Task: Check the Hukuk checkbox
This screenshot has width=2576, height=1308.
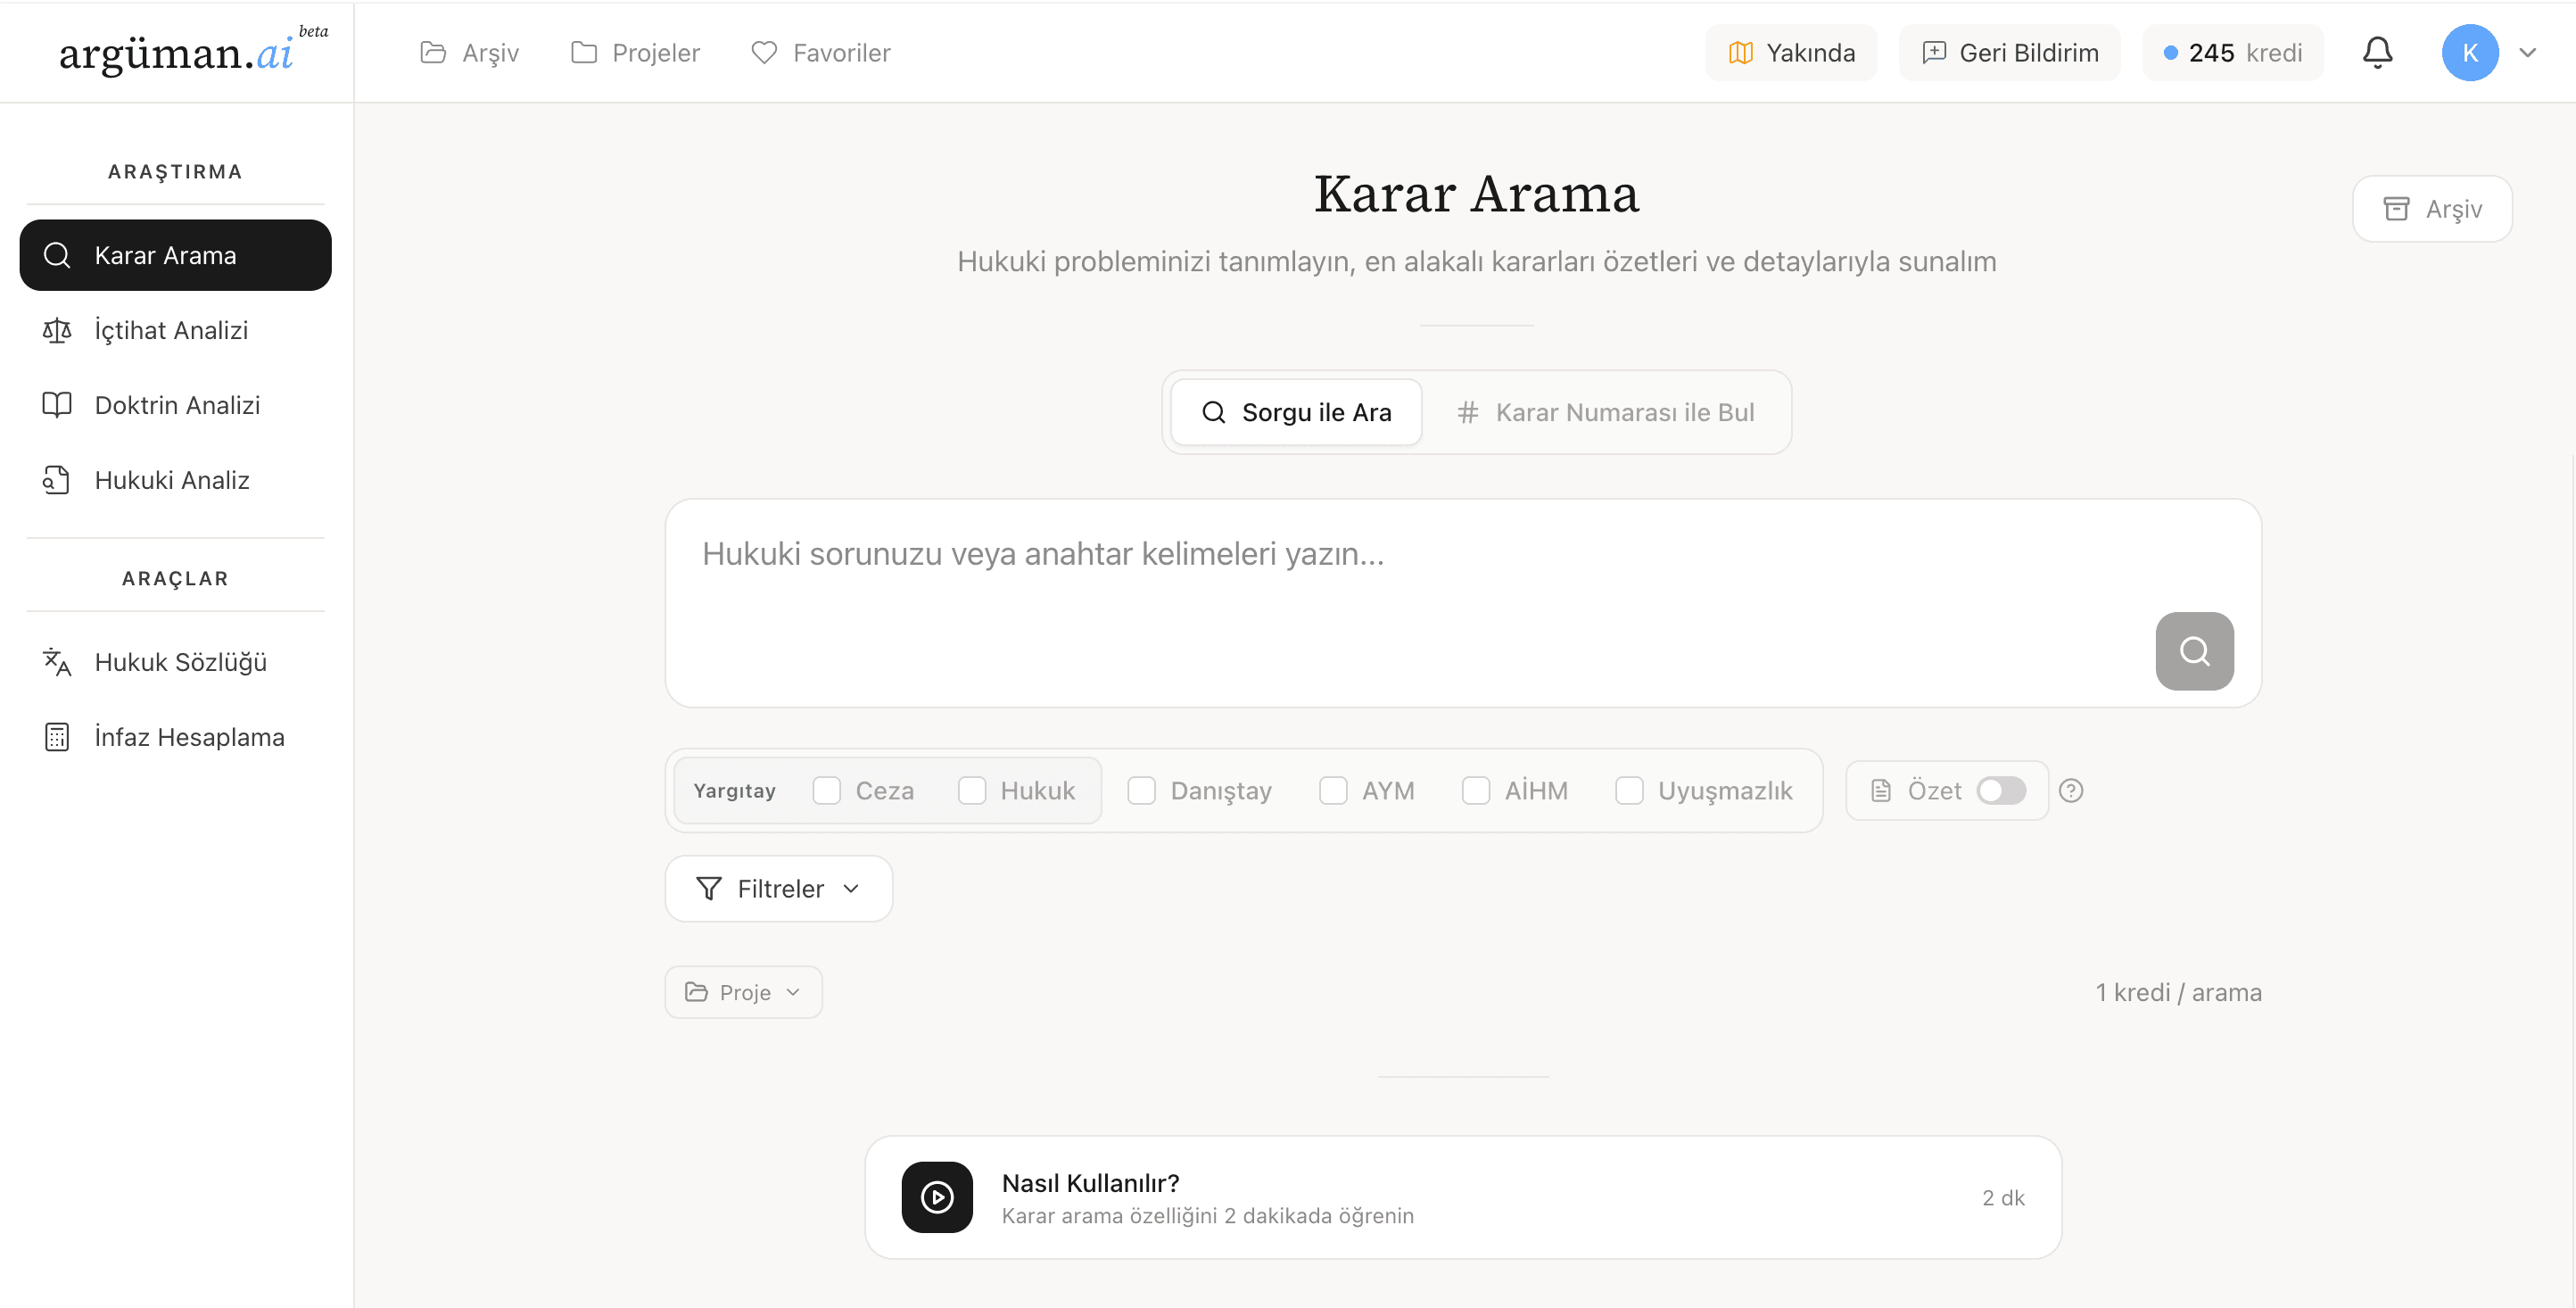Action: click(971, 791)
